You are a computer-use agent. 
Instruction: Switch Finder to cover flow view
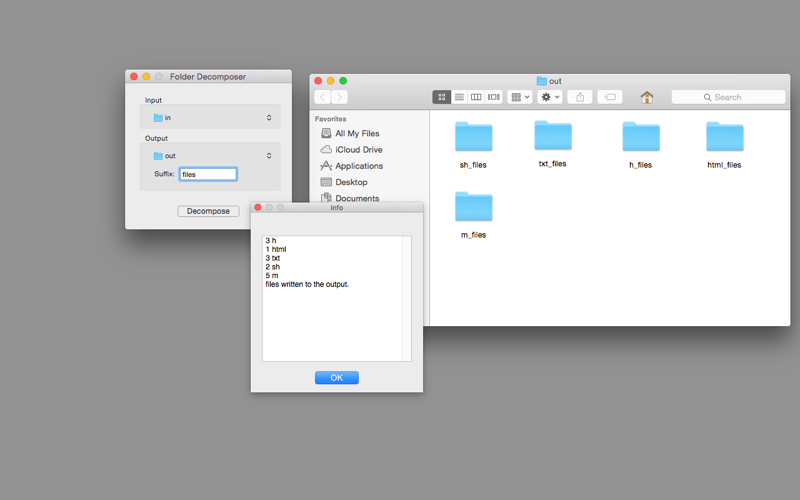pos(493,97)
